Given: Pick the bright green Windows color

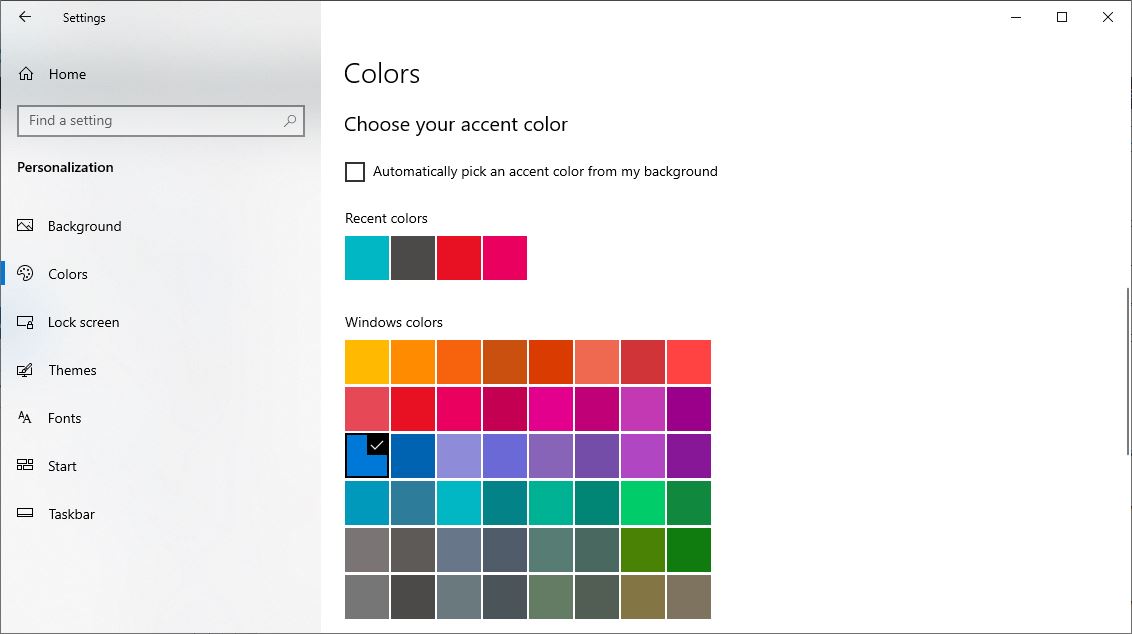Looking at the screenshot, I should (643, 502).
